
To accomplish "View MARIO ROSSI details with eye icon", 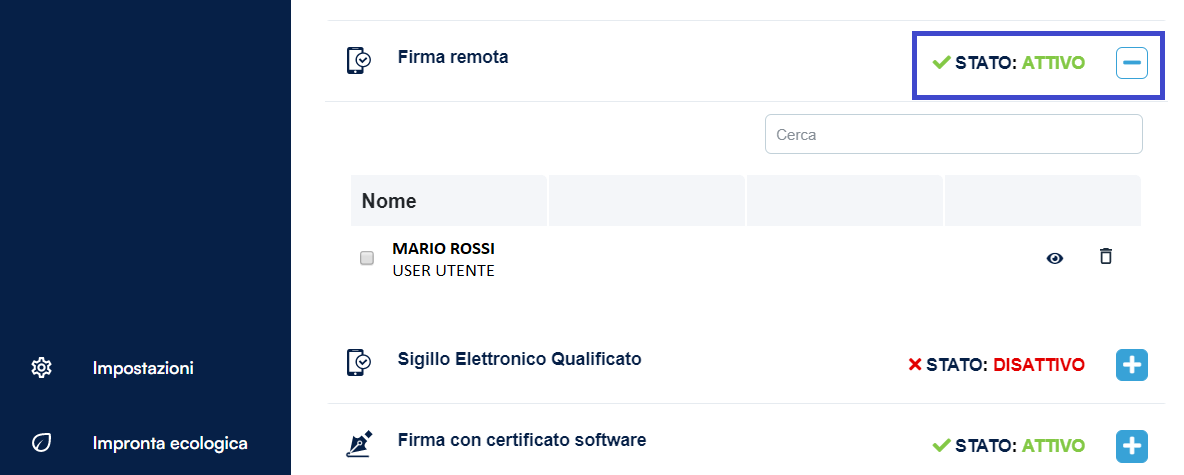I will click(x=1054, y=258).
